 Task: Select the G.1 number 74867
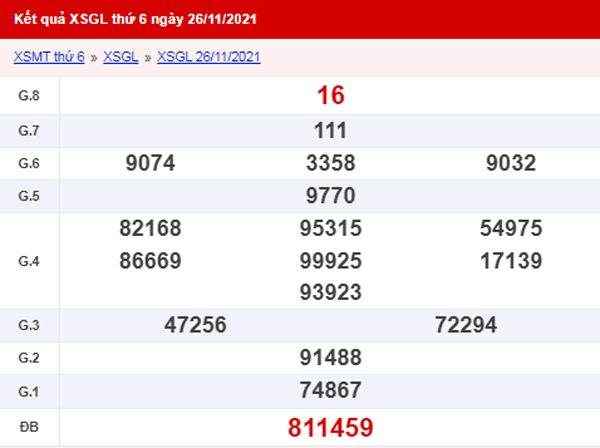pyautogui.click(x=331, y=390)
